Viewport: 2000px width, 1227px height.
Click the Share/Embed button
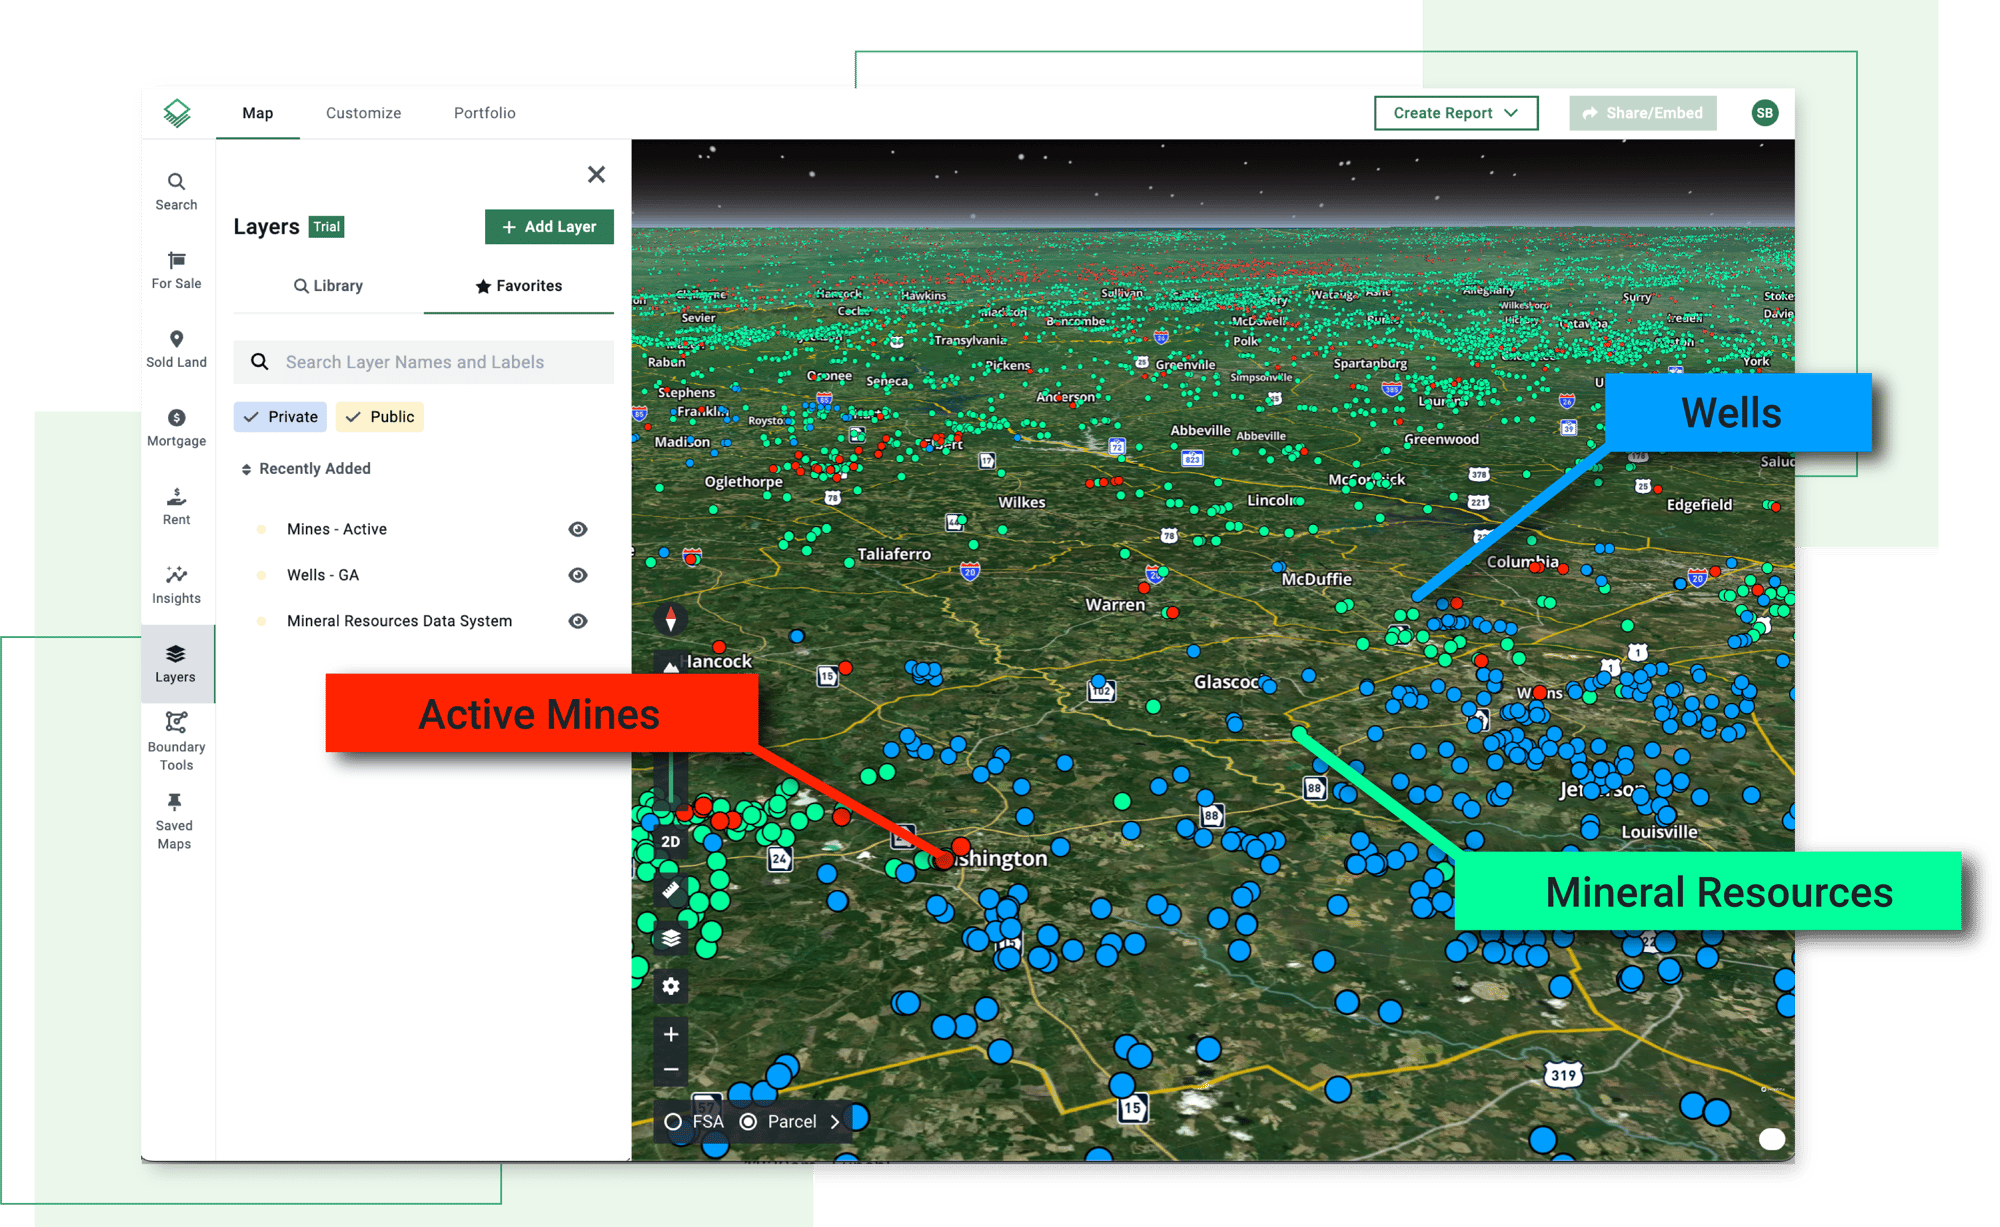click(1643, 113)
